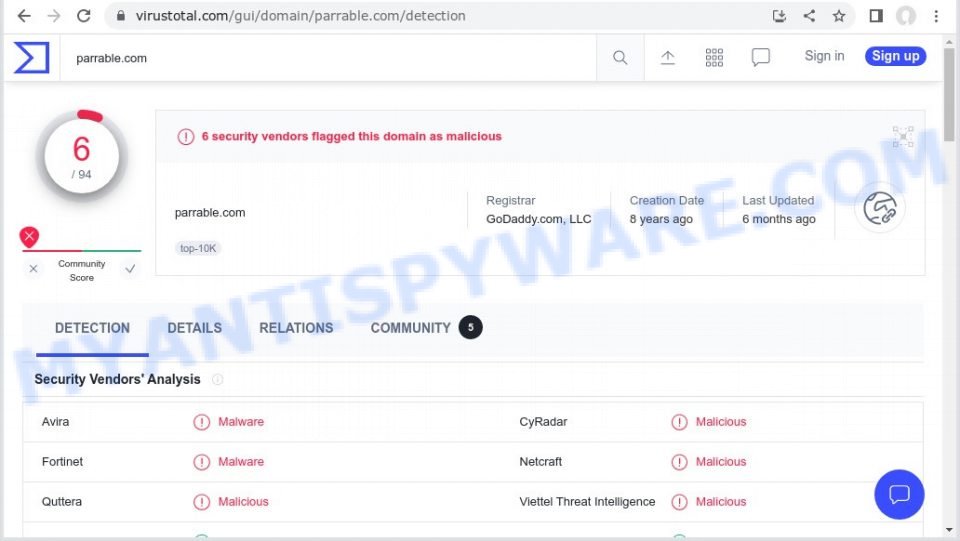Click the 6 / 94 detection score circle
Image resolution: width=960 pixels, height=541 pixels.
pyautogui.click(x=81, y=155)
